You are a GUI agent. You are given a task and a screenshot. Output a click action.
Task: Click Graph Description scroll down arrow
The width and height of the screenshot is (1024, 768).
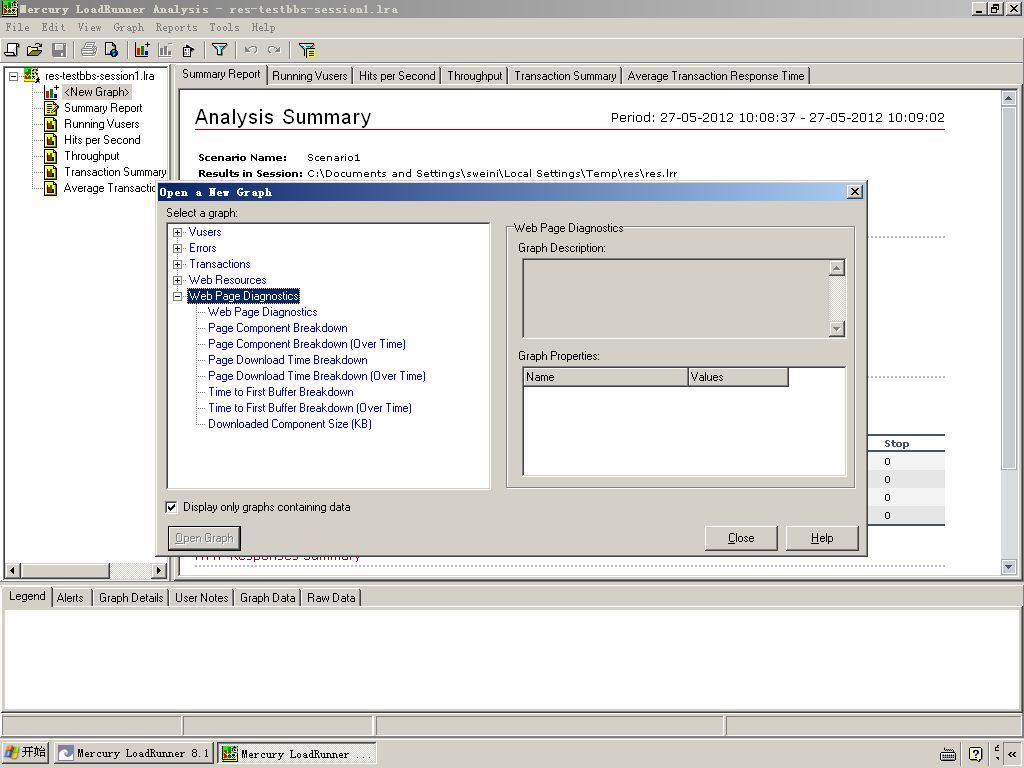coord(837,328)
